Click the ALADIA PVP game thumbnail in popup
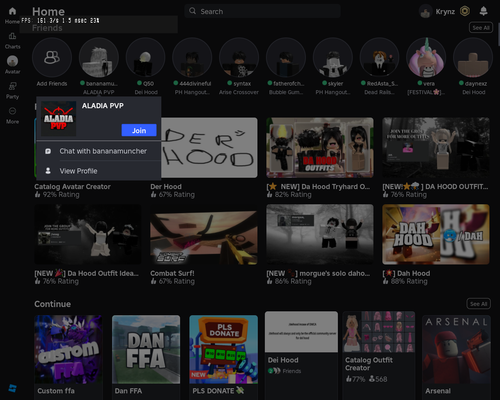 pyautogui.click(x=58, y=119)
